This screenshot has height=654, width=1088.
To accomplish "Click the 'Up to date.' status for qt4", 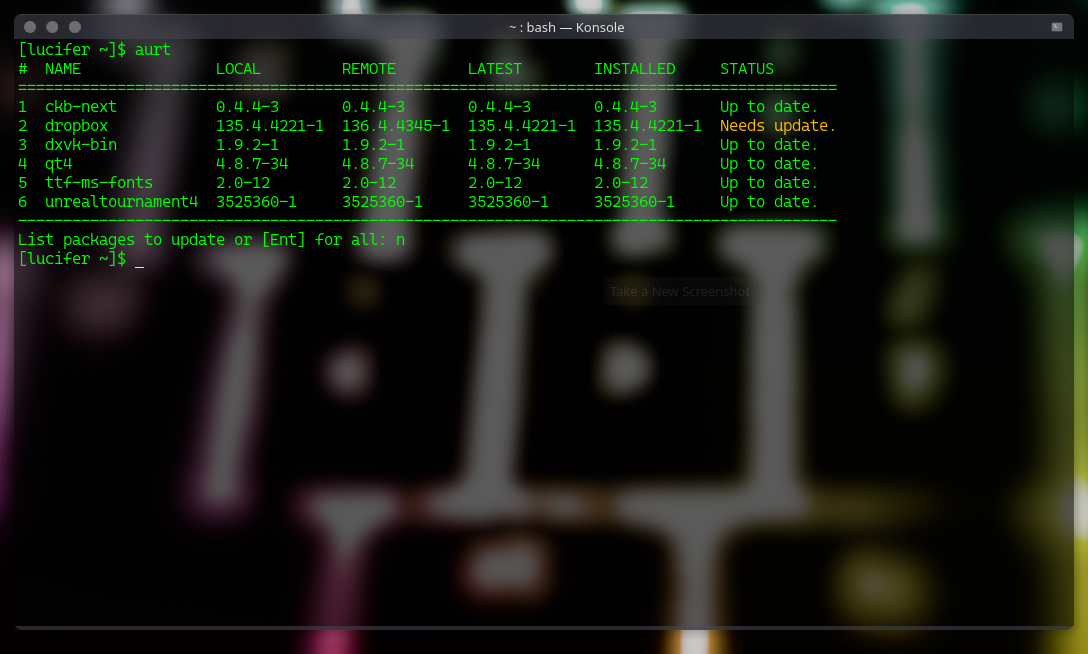I will click(x=769, y=164).
